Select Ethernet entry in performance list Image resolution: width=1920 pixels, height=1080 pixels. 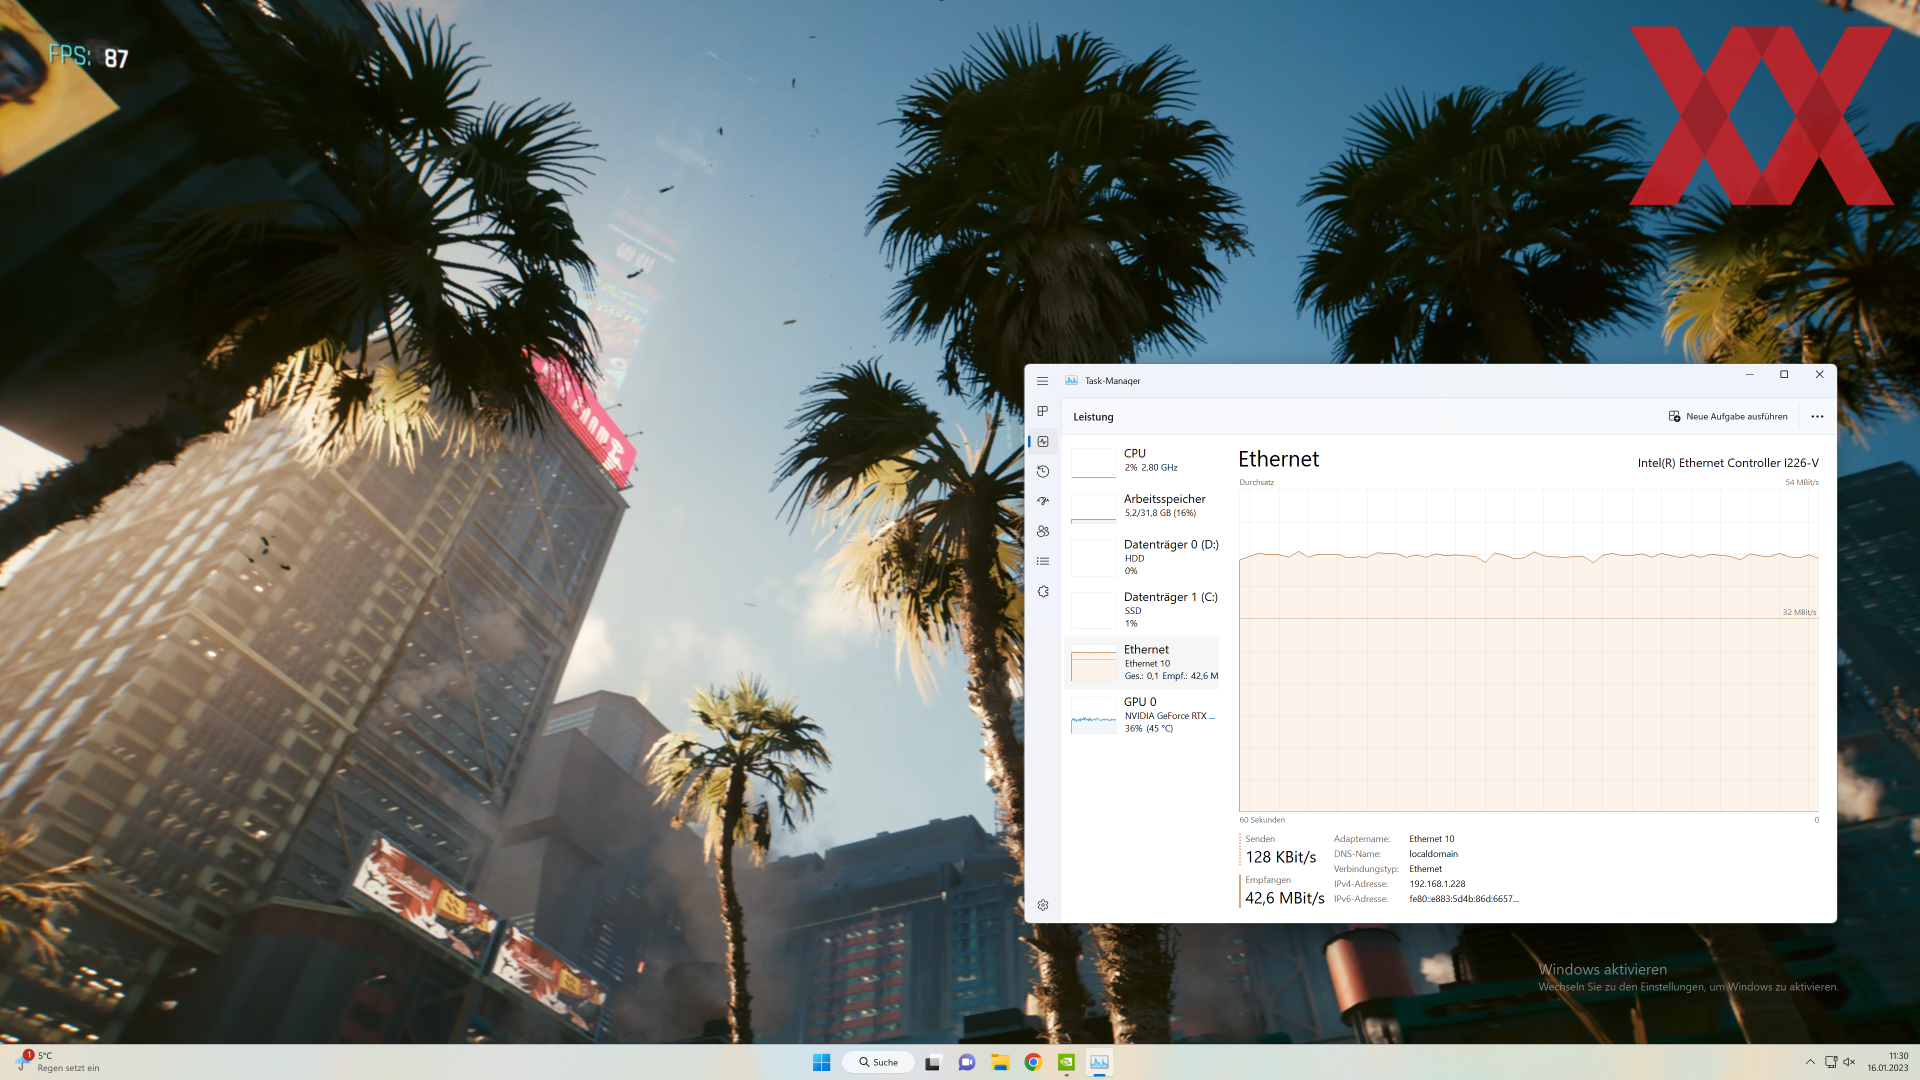coord(1142,663)
